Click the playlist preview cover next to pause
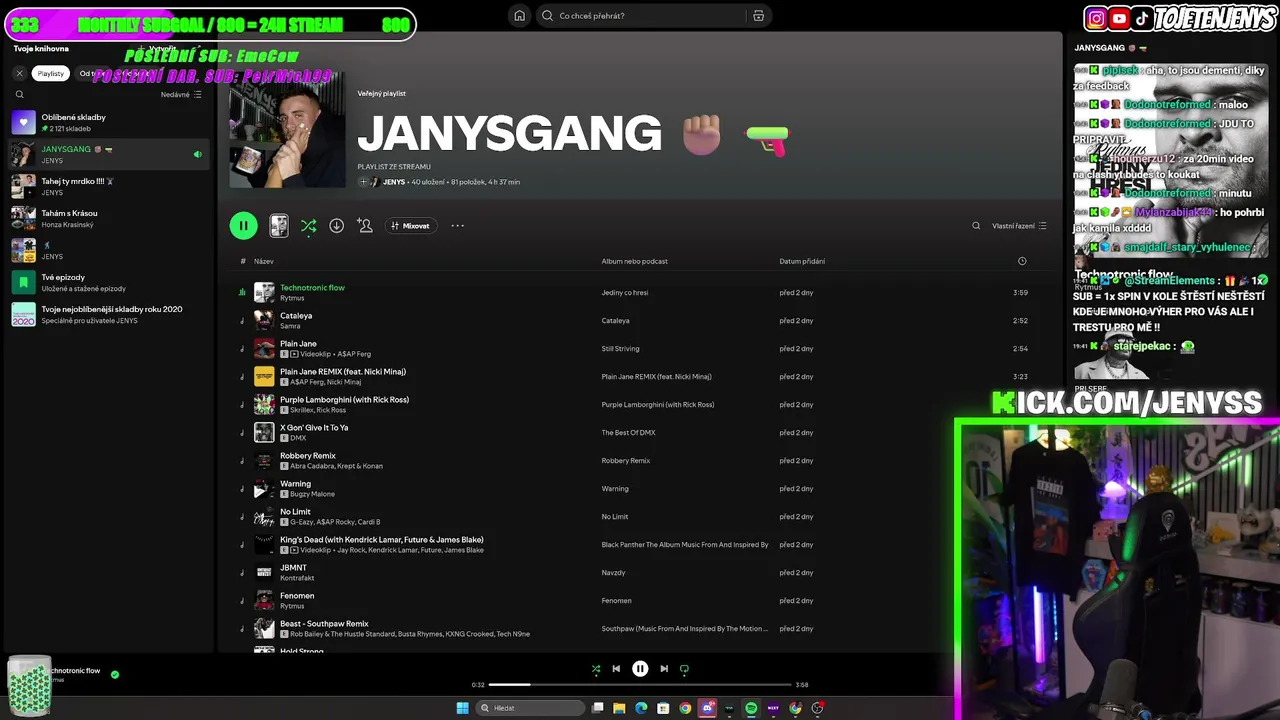 [279, 226]
